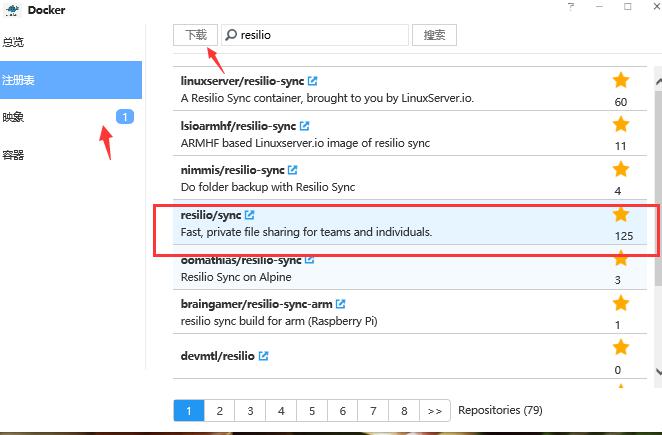662x435 pixels.
Task: Select the 注册表 registry tab
Action: coord(20,80)
